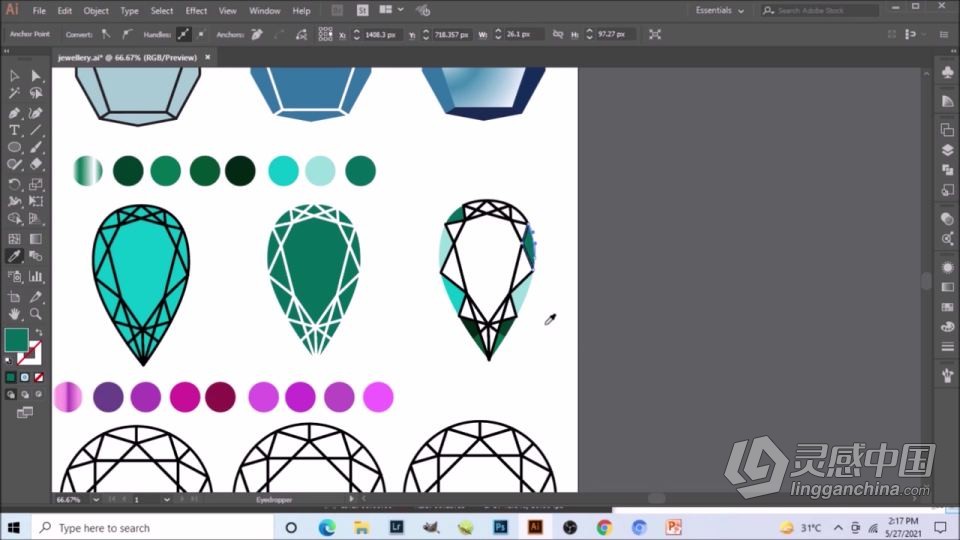Open the Edit menu

(x=64, y=10)
